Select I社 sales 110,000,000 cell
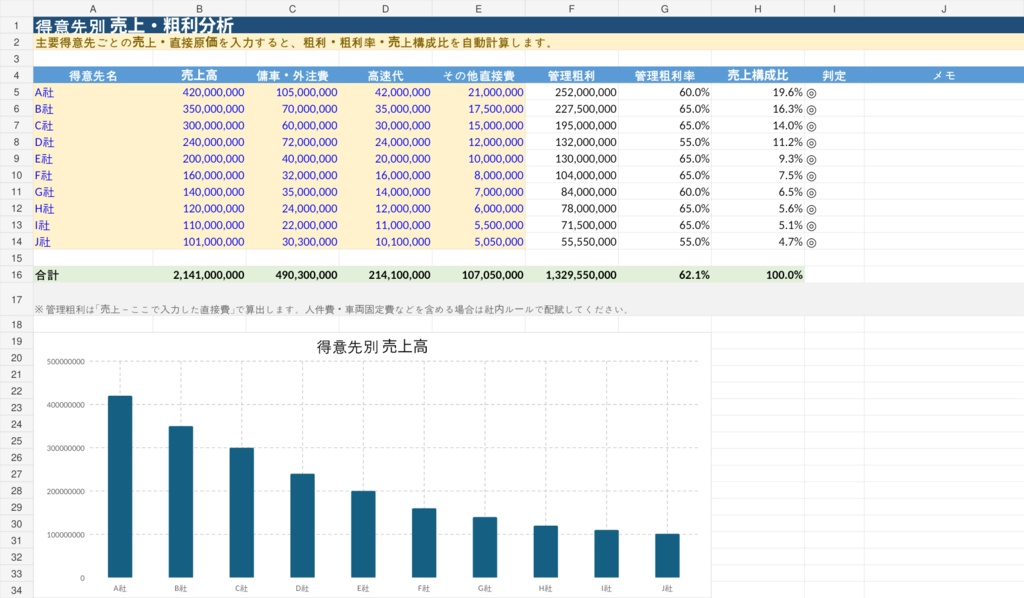Image resolution: width=1024 pixels, height=598 pixels. coord(199,225)
